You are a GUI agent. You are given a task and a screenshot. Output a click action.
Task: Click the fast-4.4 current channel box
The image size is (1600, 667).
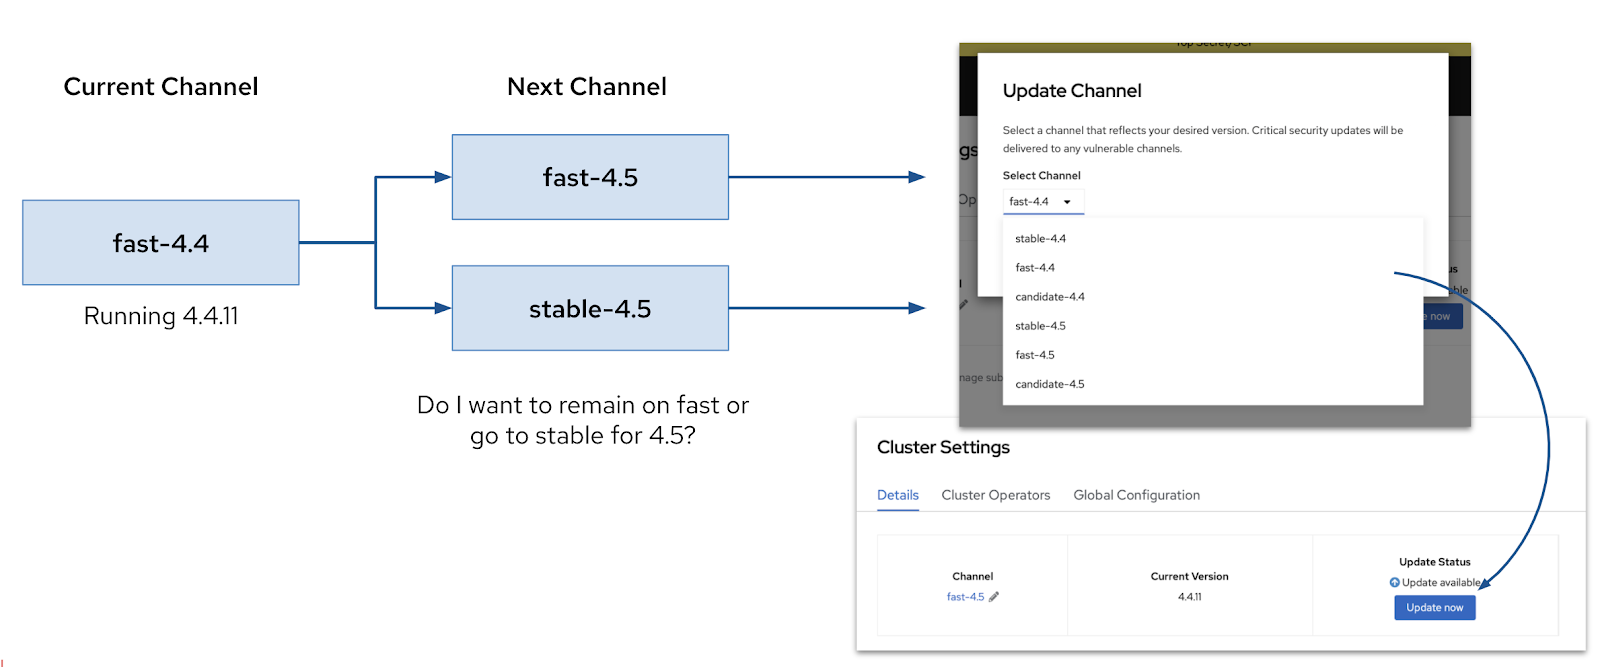pyautogui.click(x=161, y=243)
